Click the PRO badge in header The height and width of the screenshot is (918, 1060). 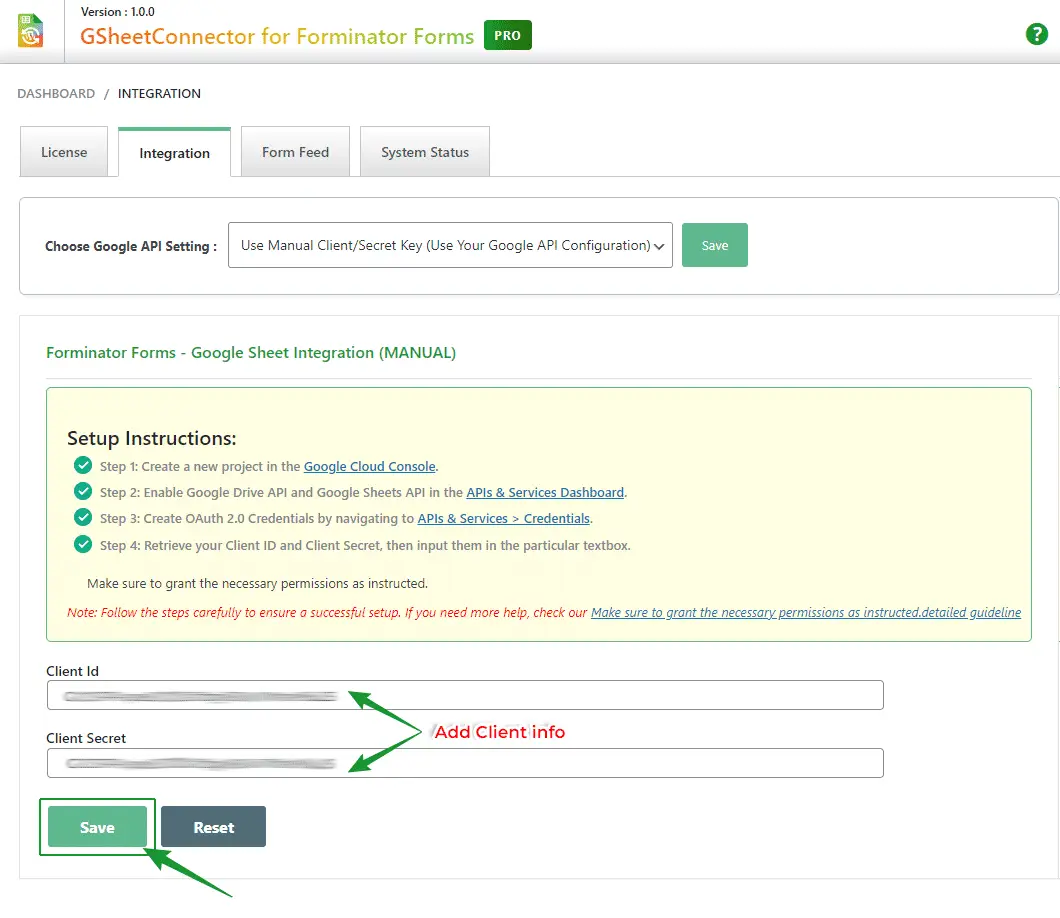pos(508,36)
